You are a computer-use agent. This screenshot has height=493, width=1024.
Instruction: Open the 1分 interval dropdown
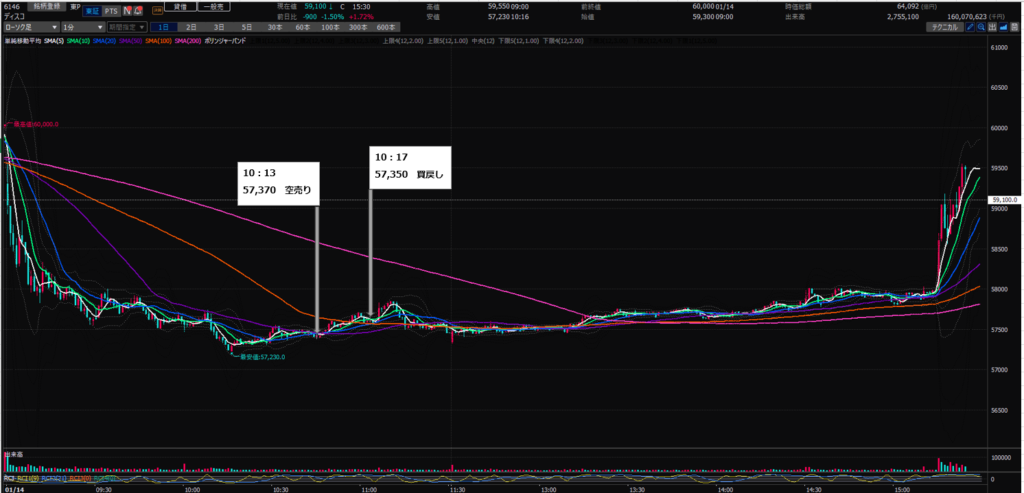(80, 27)
